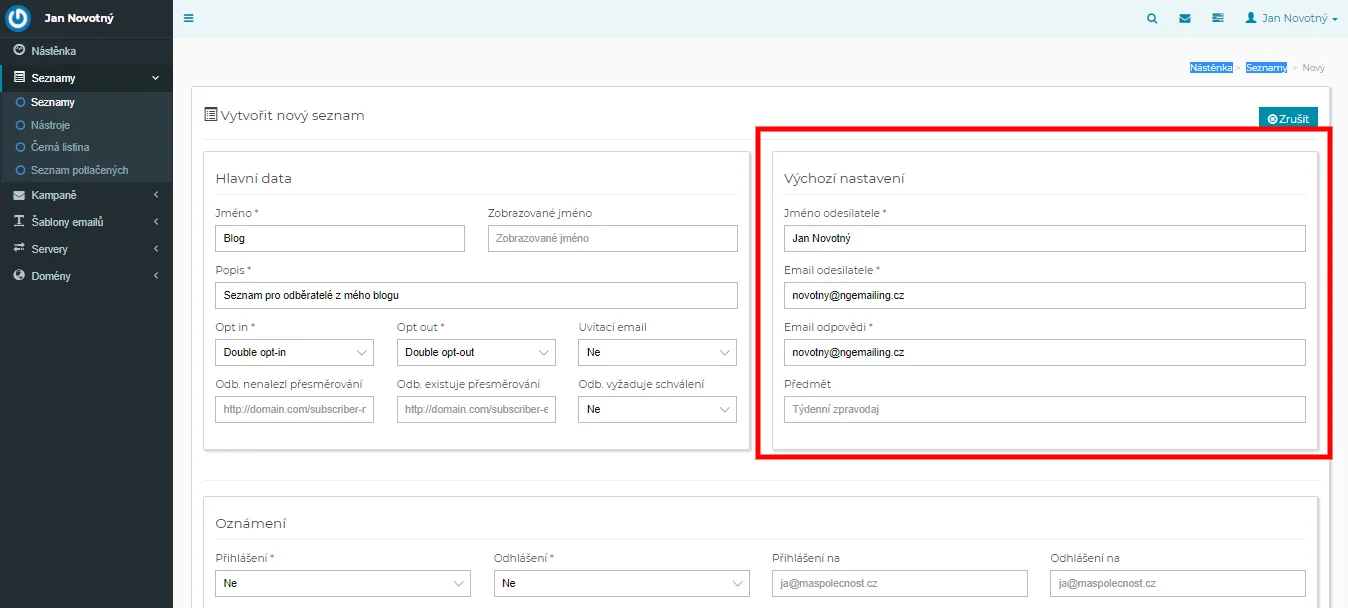
Task: Click the power logo icon top-left
Action: click(x=18, y=18)
